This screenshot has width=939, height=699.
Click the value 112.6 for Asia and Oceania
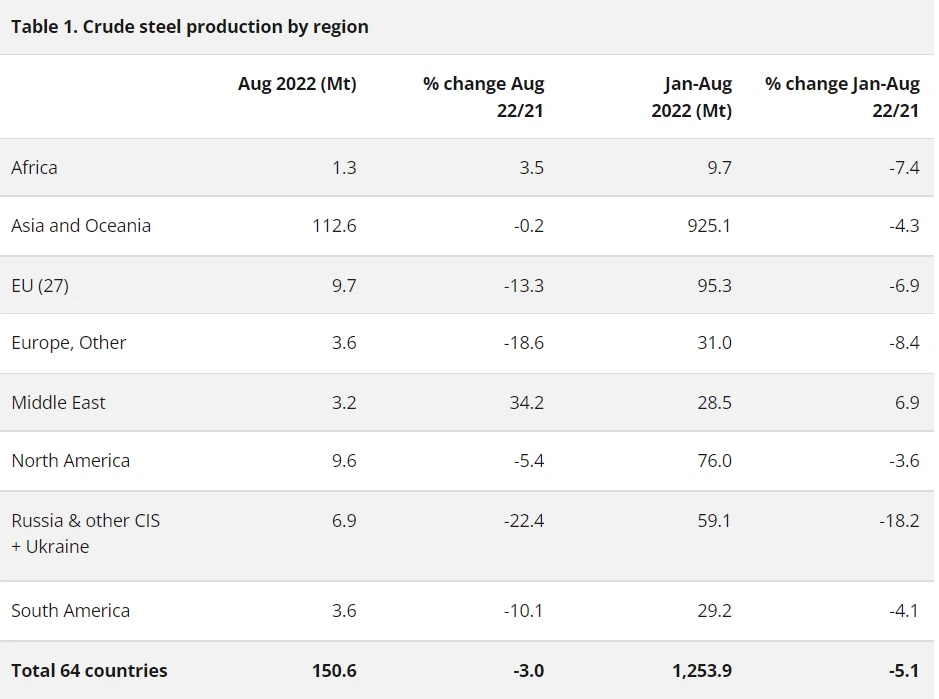click(x=334, y=226)
